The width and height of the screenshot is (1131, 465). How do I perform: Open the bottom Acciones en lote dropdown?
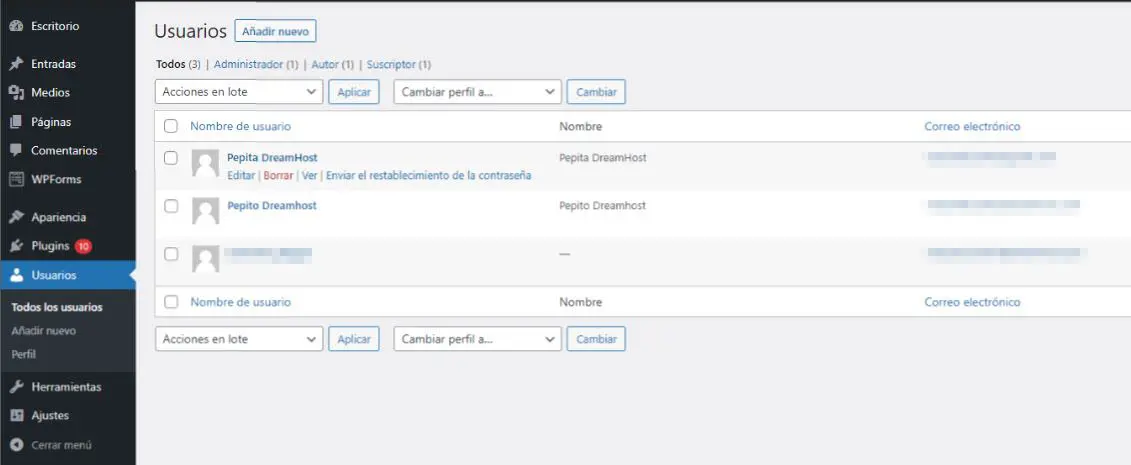coord(239,339)
